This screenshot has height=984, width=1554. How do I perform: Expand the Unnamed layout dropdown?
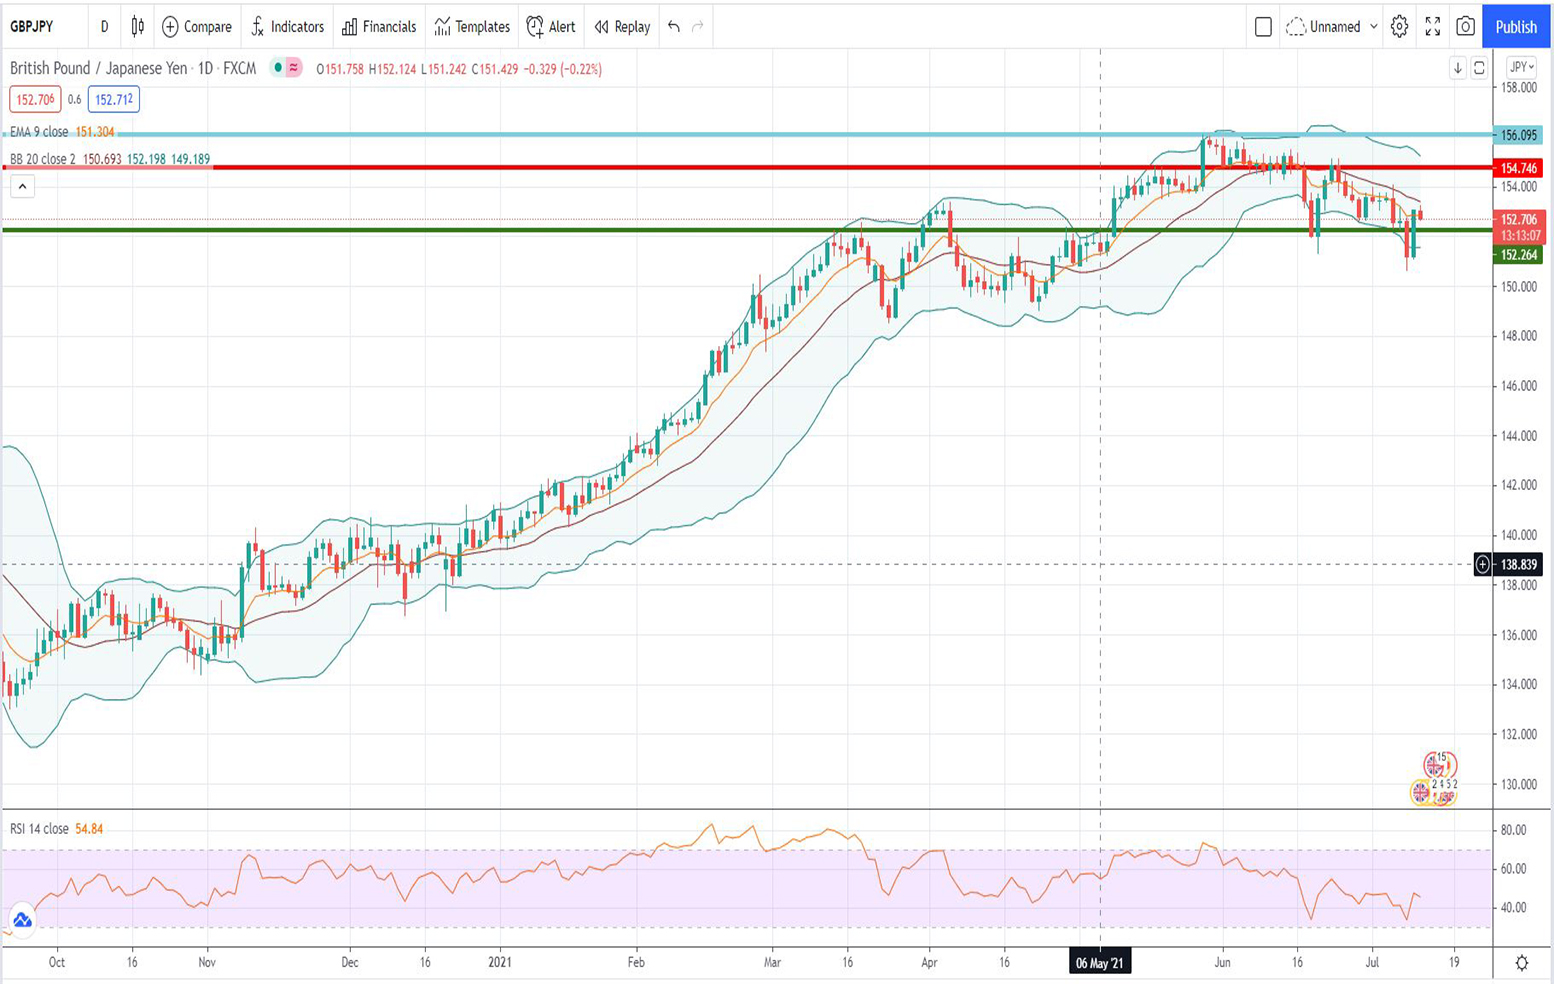point(1373,27)
